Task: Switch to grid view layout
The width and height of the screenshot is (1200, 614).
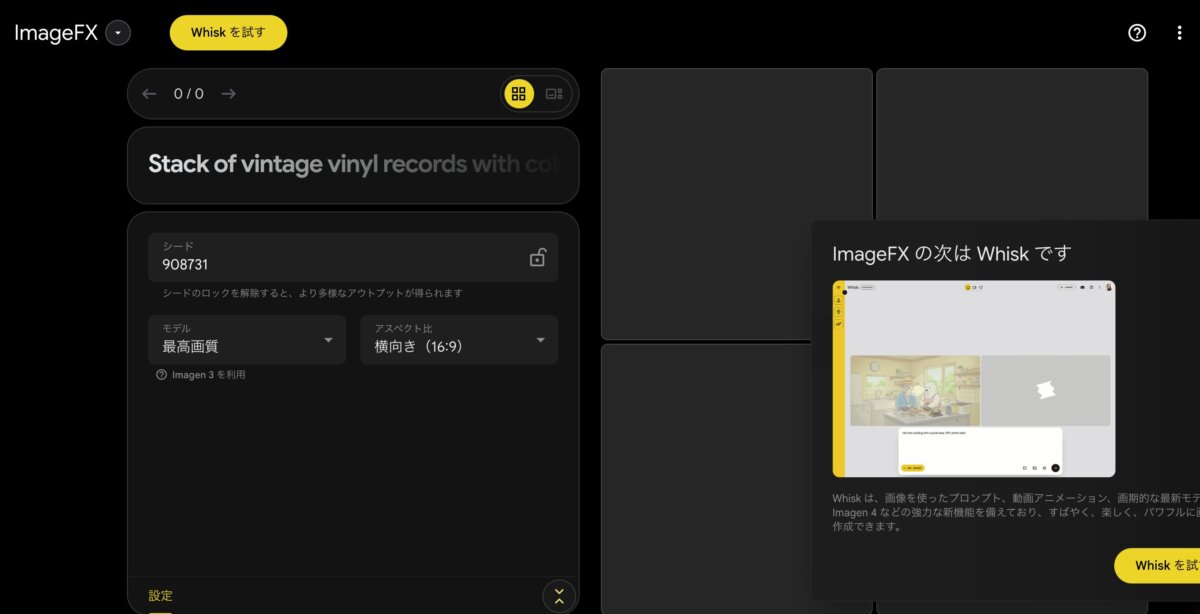Action: pyautogui.click(x=518, y=94)
